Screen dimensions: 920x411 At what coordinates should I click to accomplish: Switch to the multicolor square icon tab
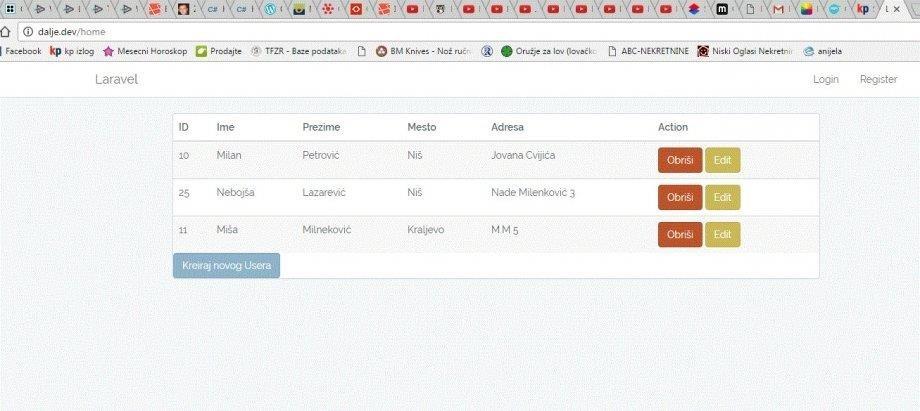(x=807, y=9)
